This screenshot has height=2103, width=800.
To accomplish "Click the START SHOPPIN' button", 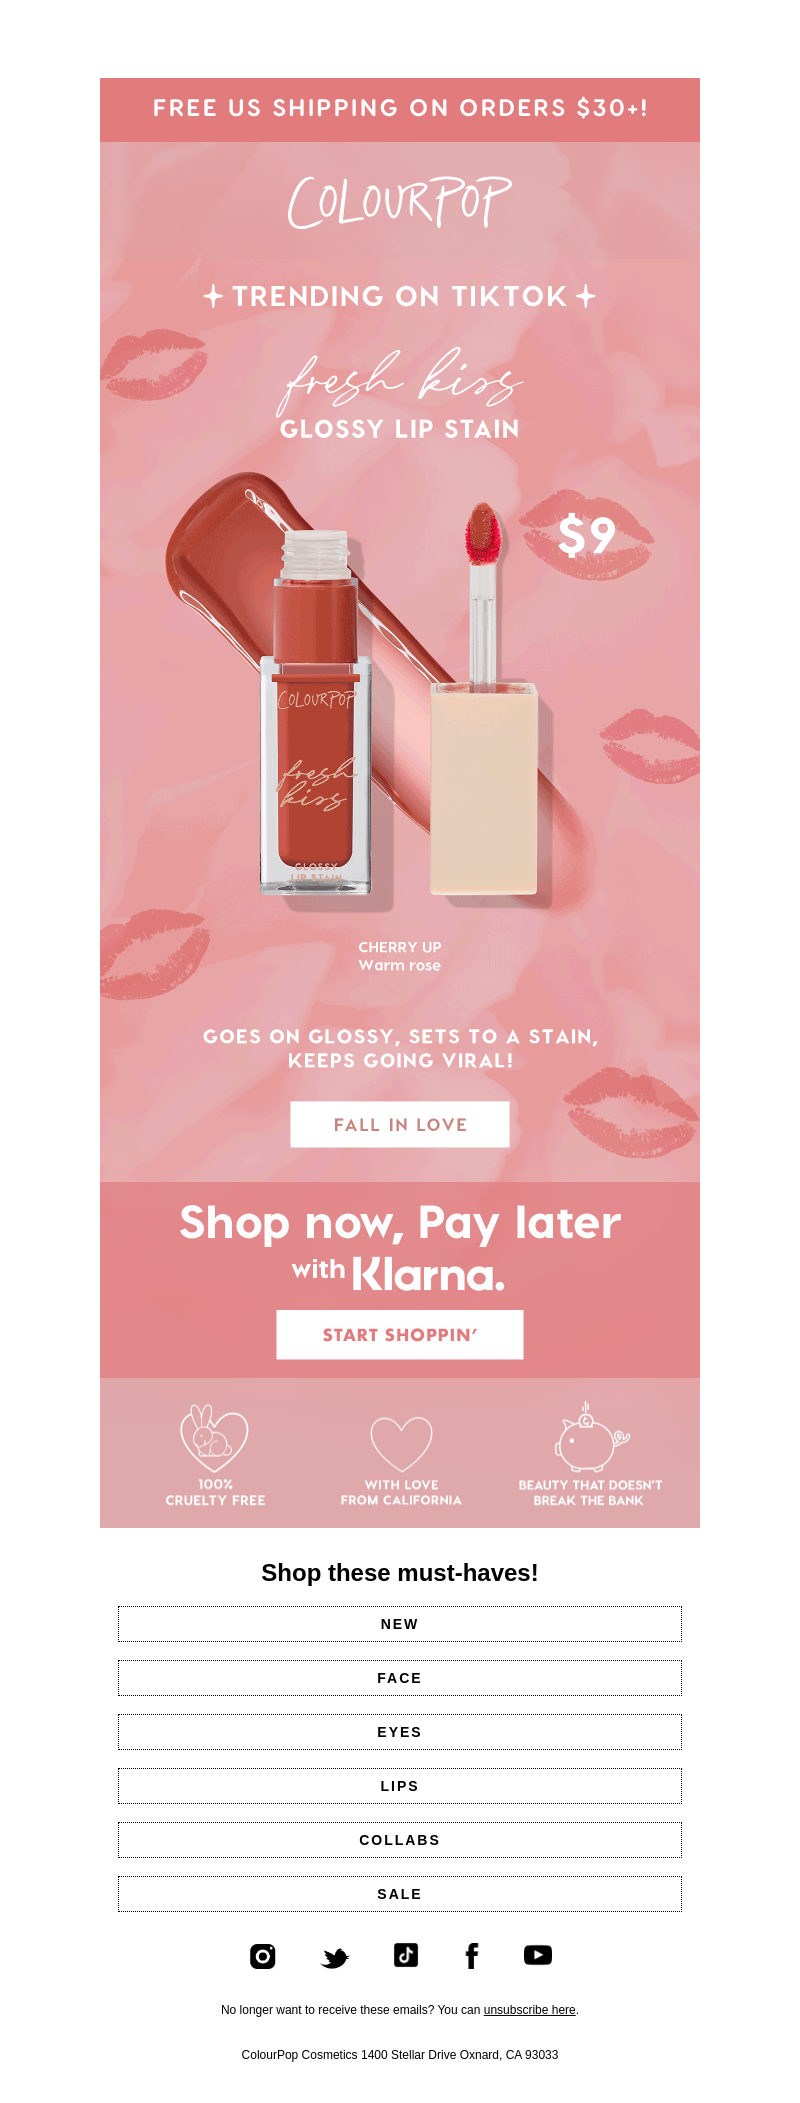I will tap(400, 1335).
